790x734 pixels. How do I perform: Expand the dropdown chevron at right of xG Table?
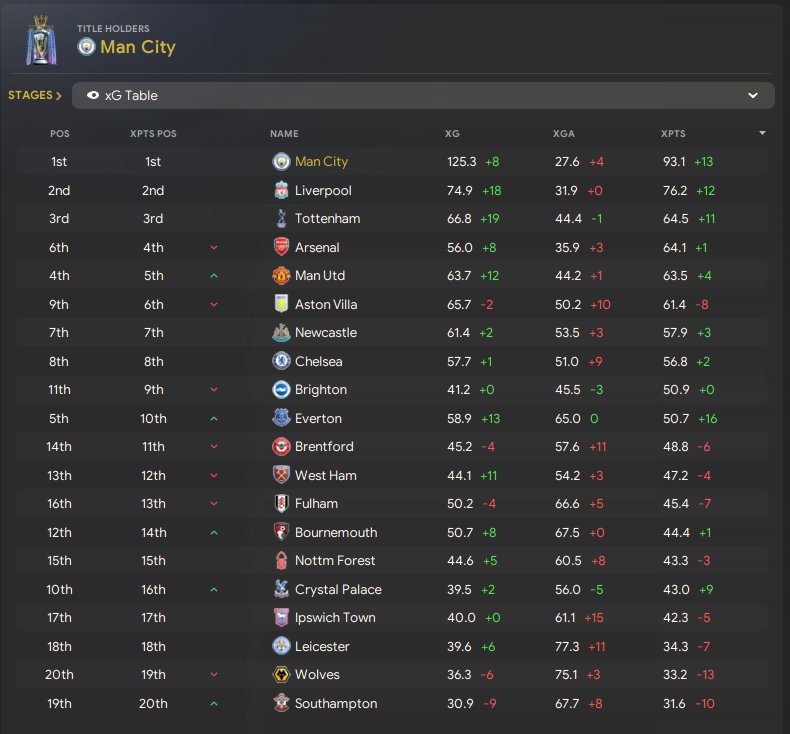point(753,96)
